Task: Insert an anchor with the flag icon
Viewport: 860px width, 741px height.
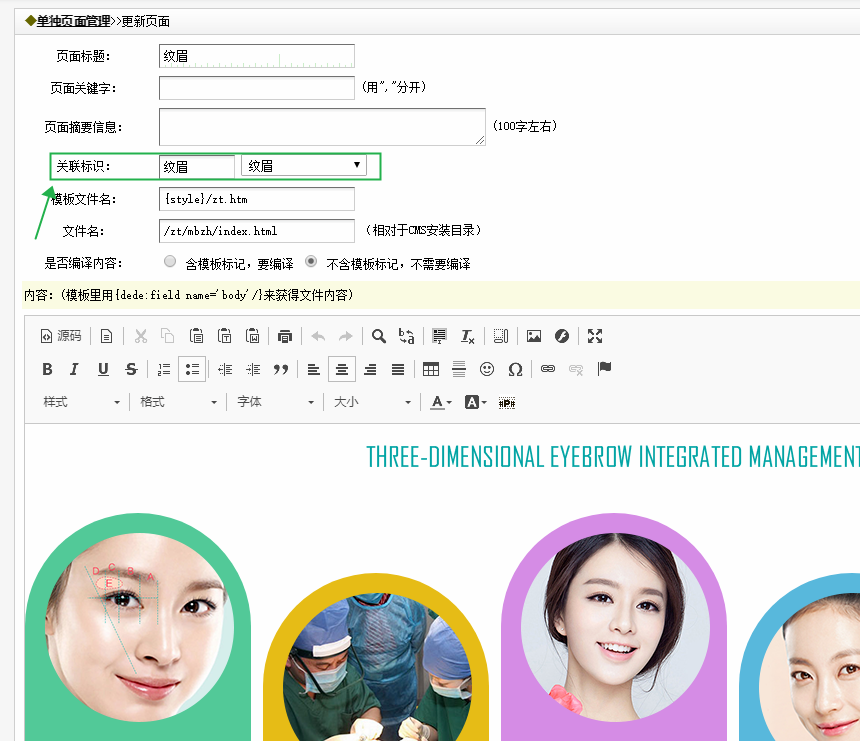Action: point(604,369)
